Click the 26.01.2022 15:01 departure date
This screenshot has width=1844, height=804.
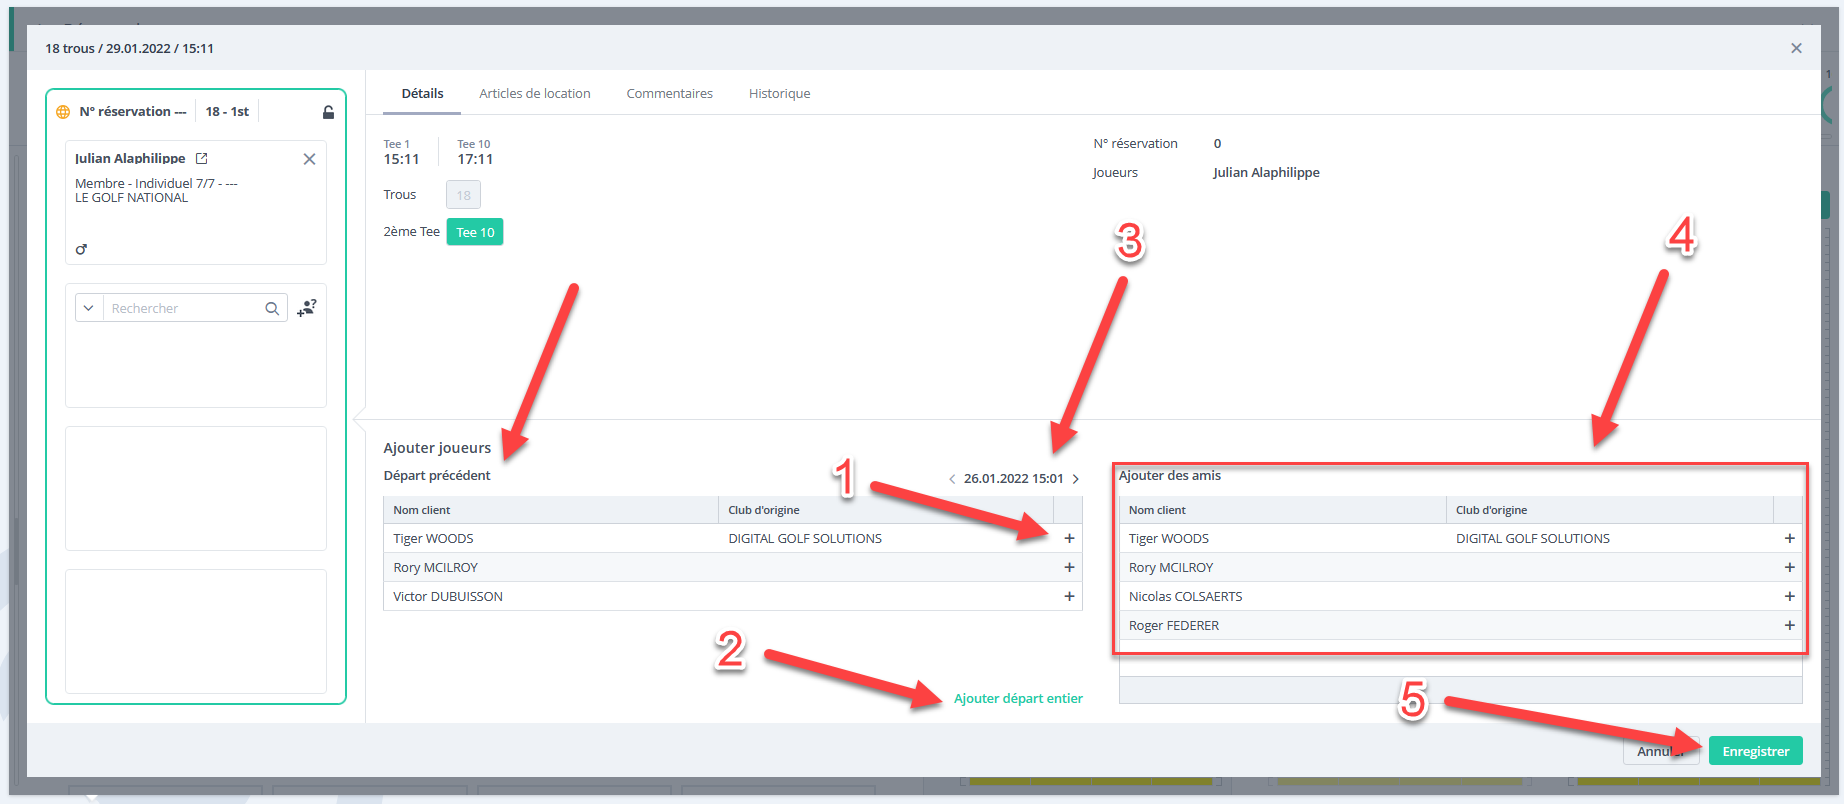pos(1014,479)
